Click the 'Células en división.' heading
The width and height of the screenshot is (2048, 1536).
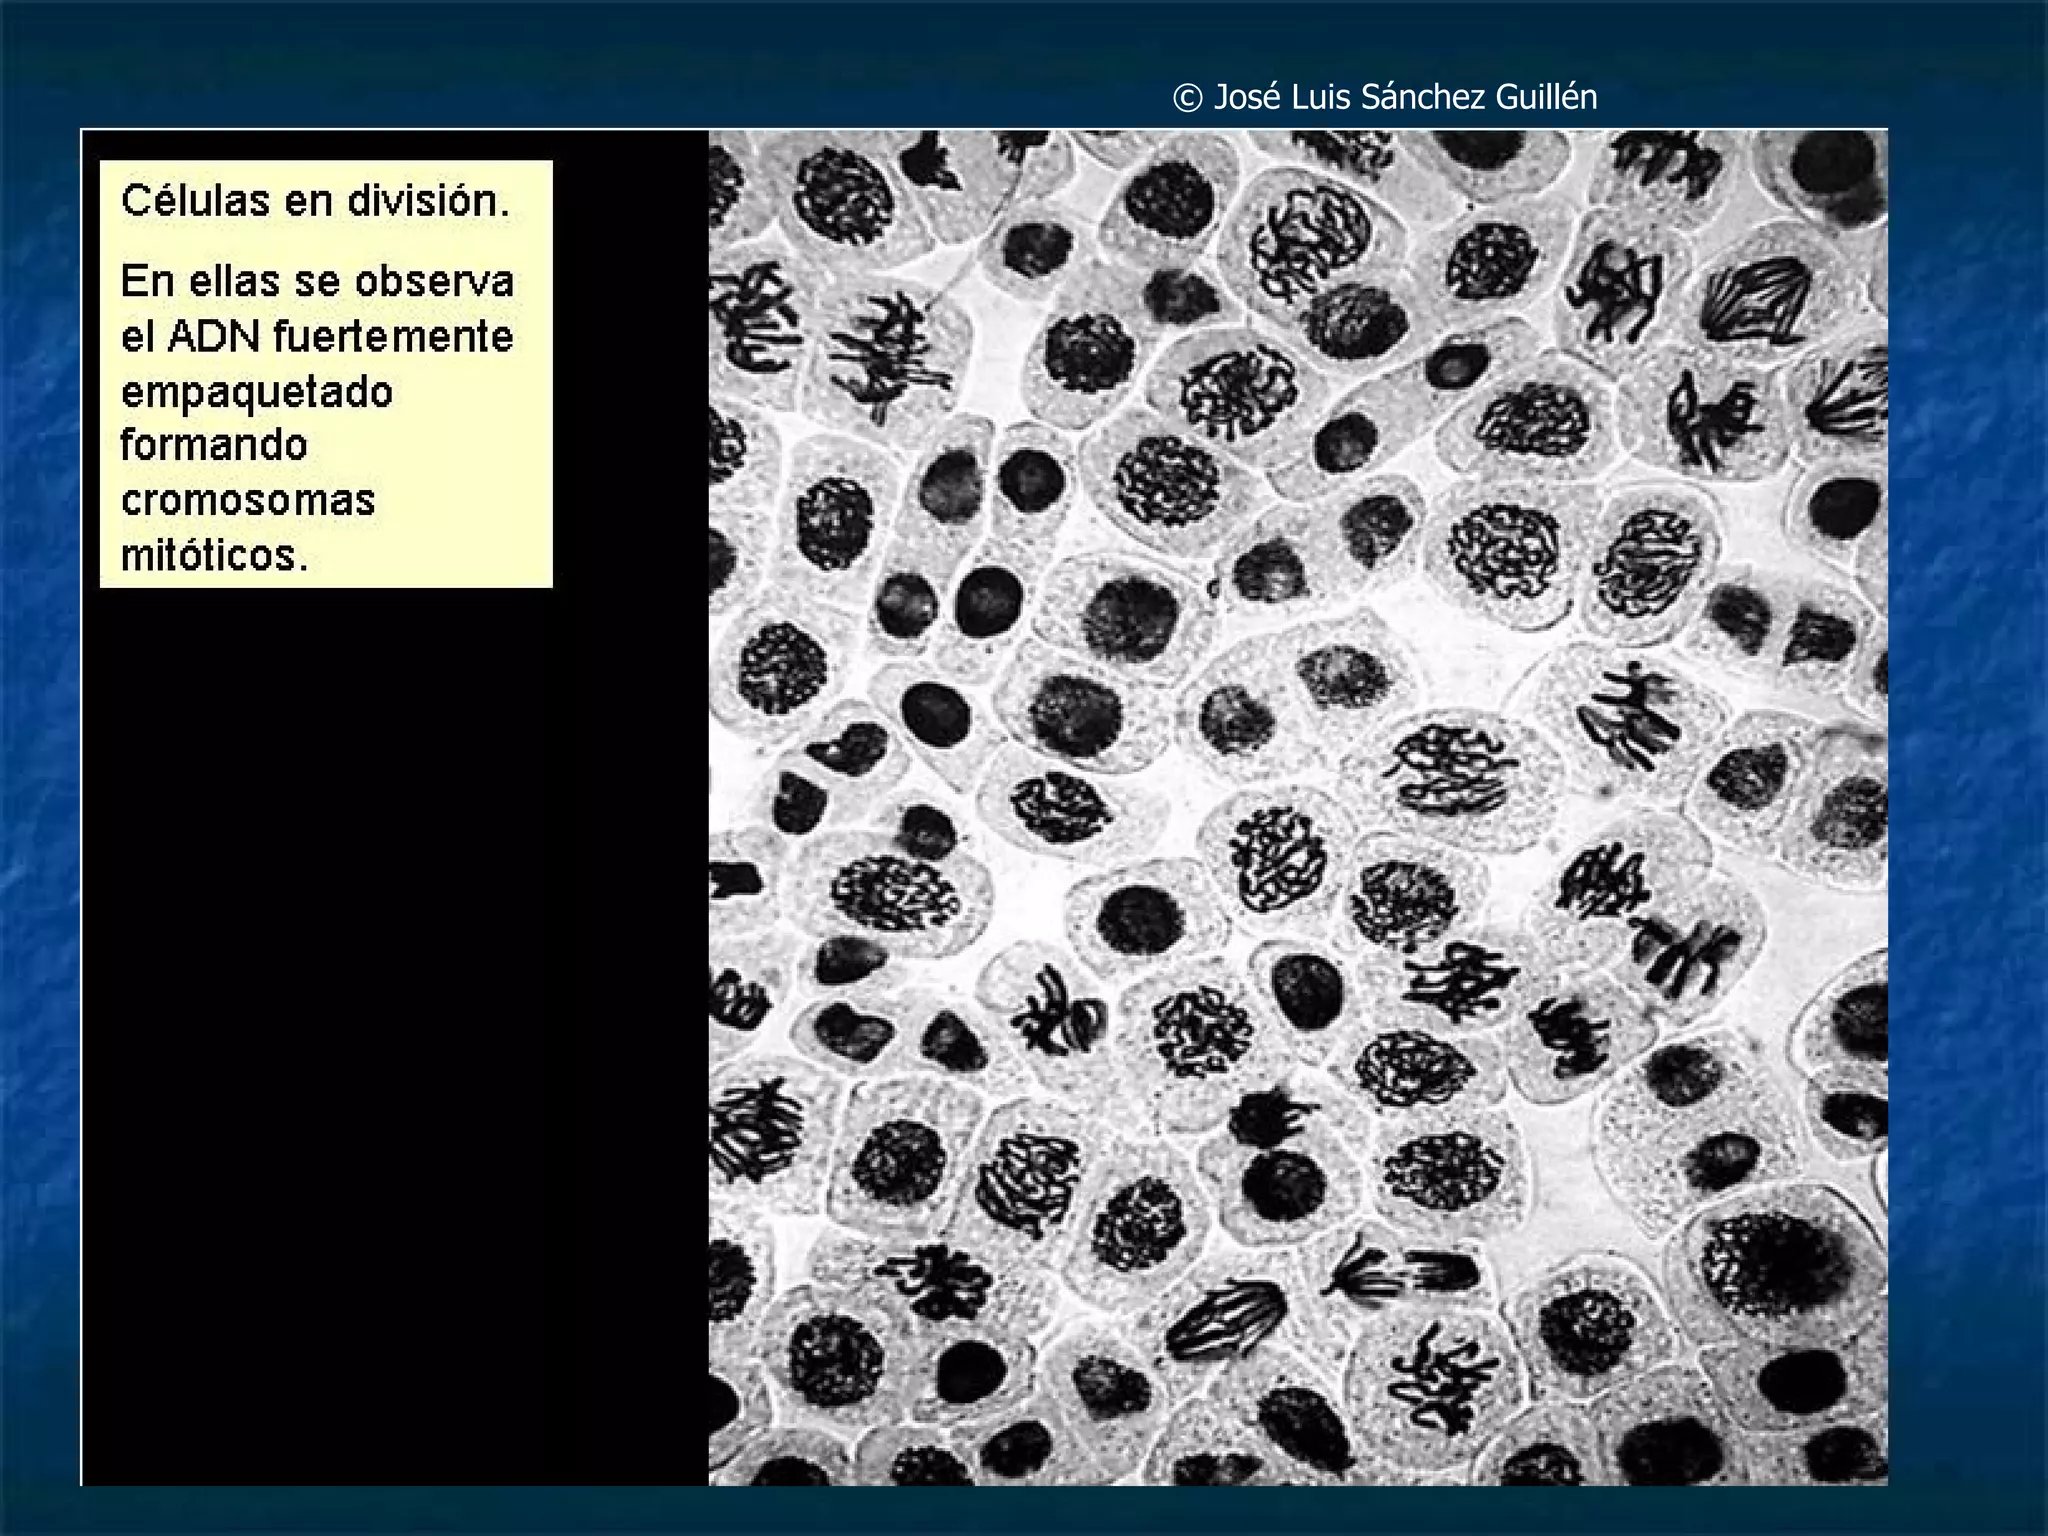(x=316, y=201)
